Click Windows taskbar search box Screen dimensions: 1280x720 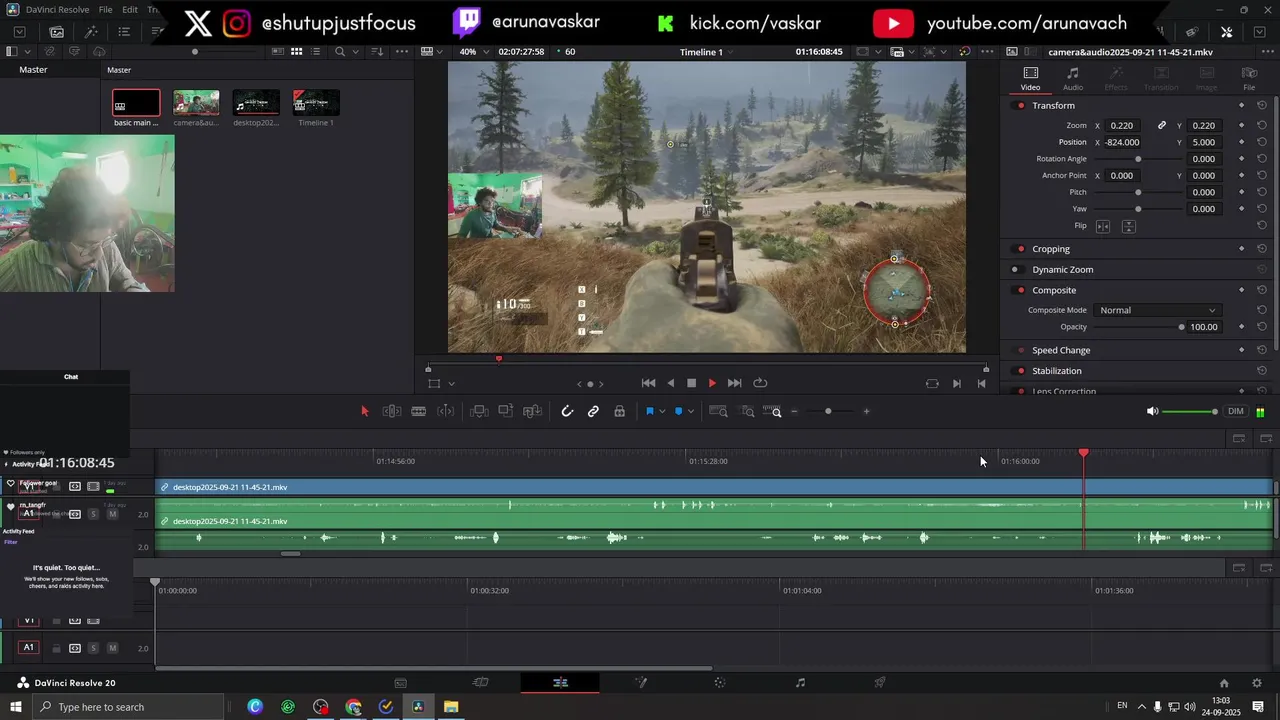tap(128, 707)
